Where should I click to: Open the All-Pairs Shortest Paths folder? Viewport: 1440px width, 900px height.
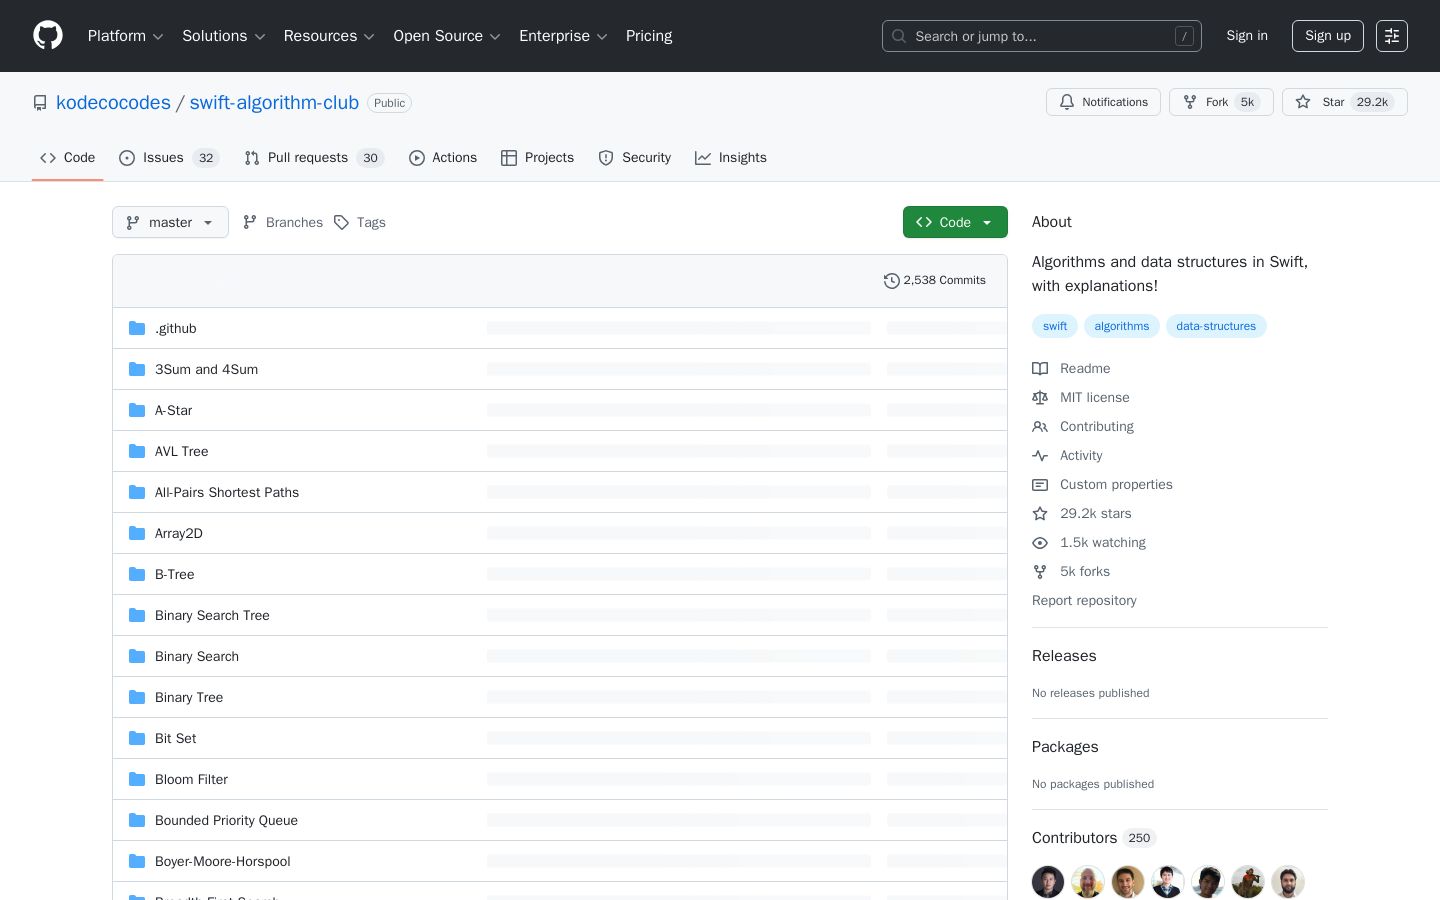tap(227, 492)
